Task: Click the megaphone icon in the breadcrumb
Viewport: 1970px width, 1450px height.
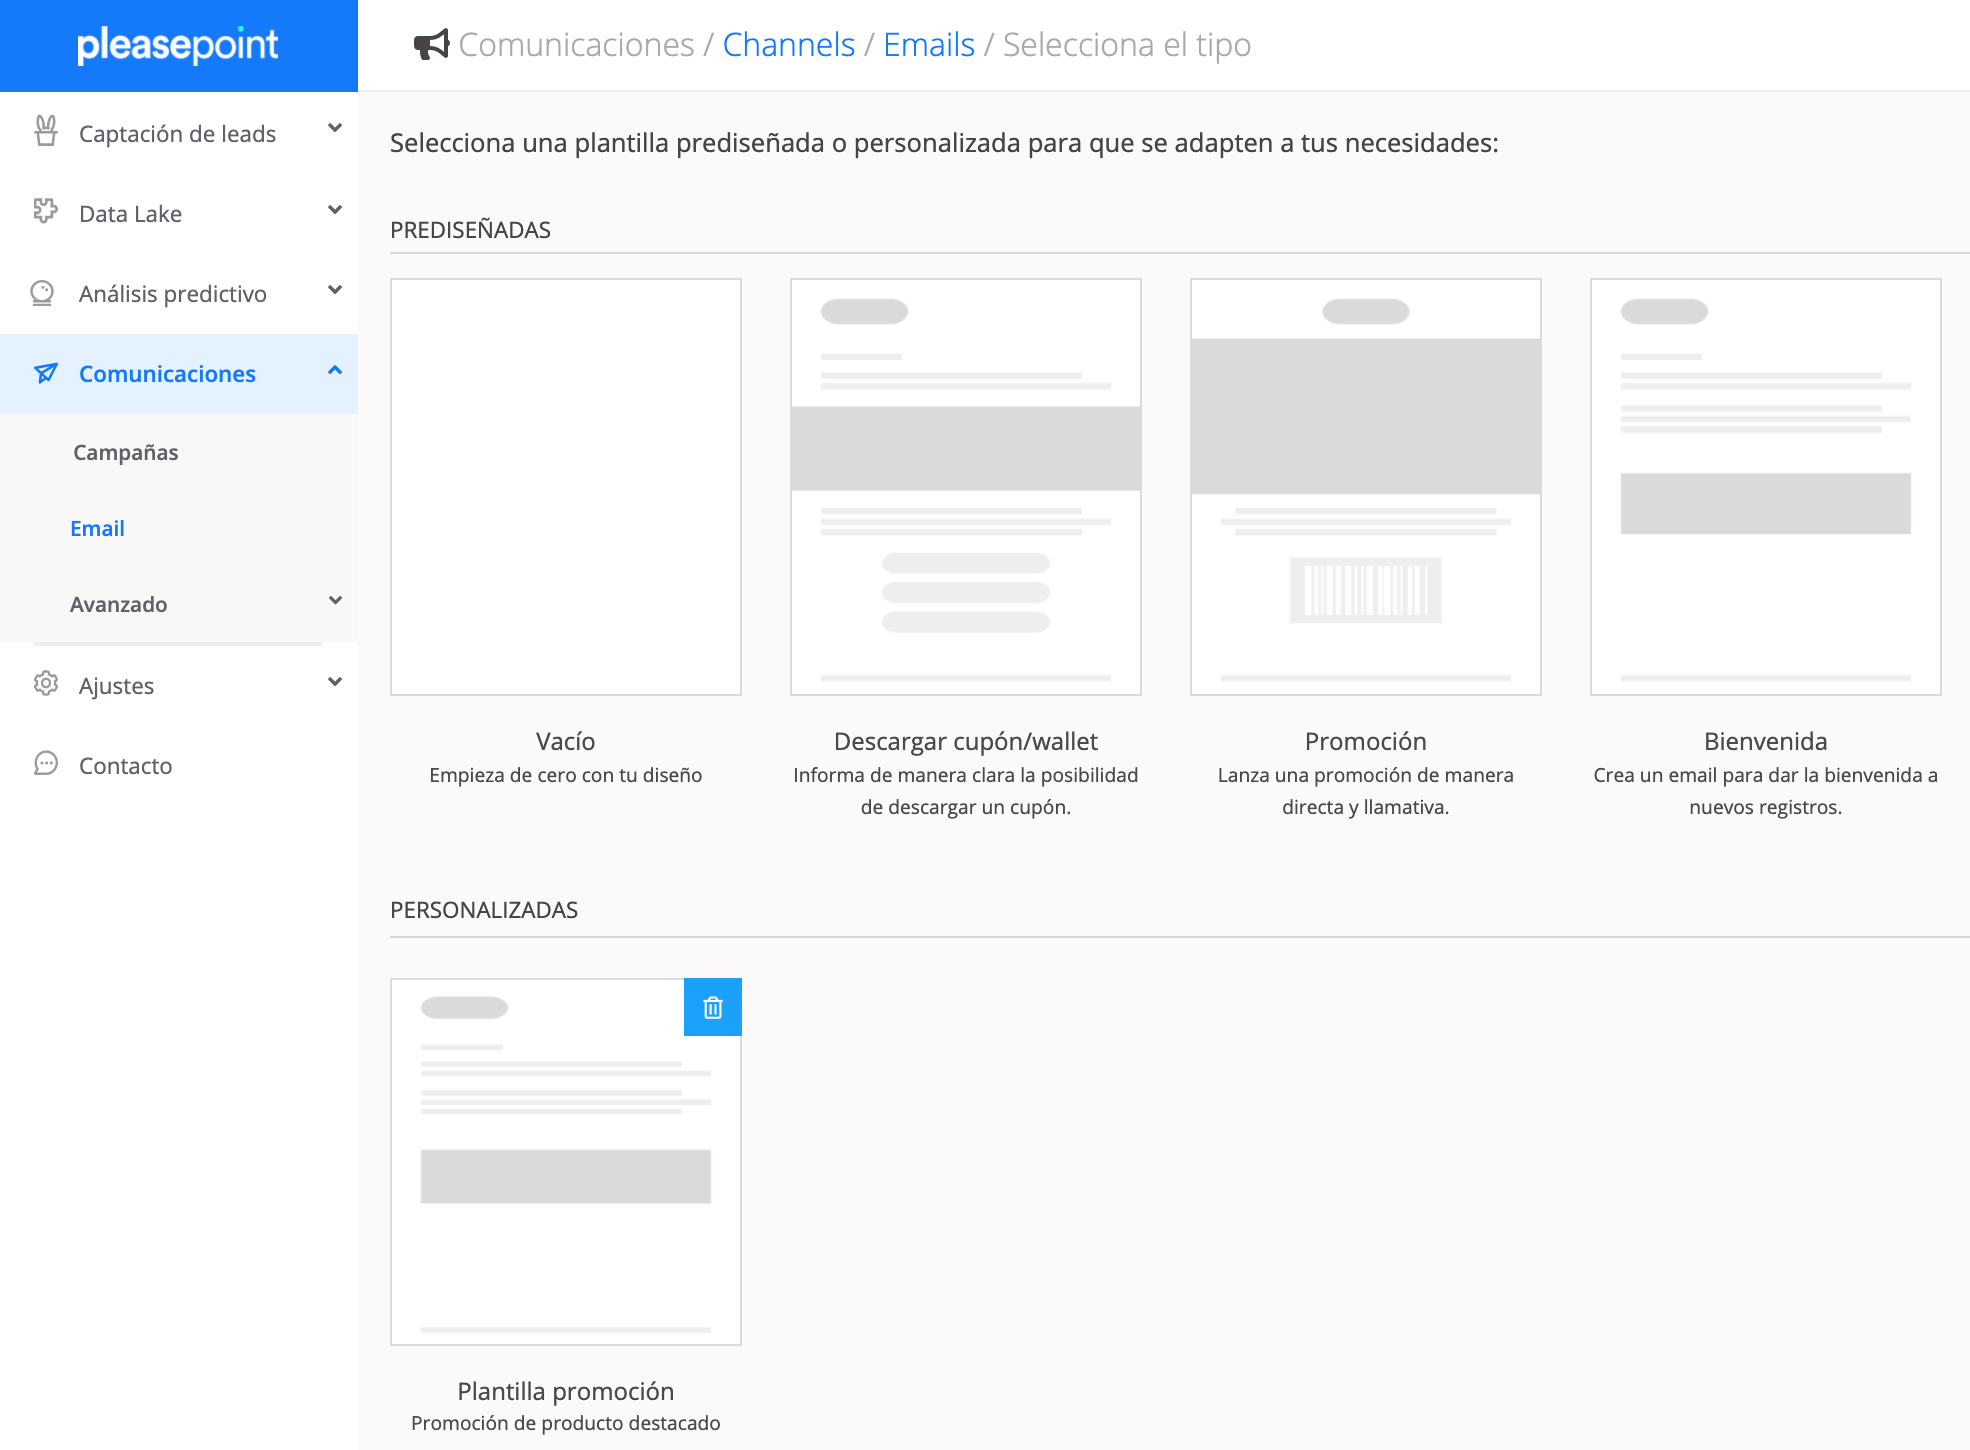Action: coord(431,44)
